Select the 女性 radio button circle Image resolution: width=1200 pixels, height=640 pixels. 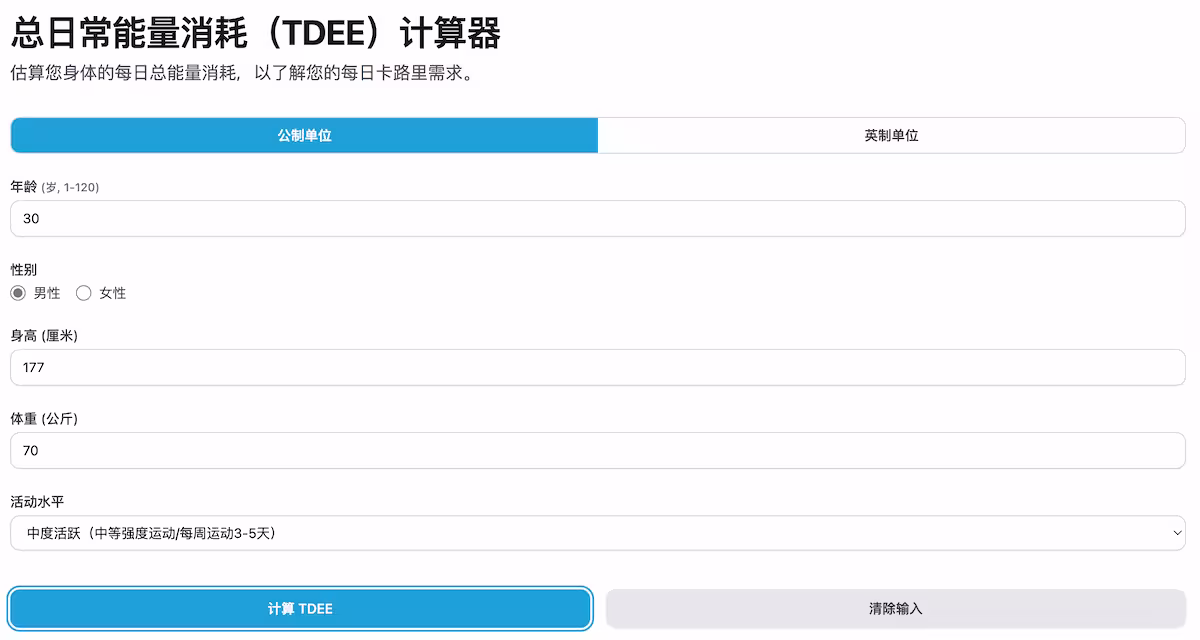coord(84,293)
